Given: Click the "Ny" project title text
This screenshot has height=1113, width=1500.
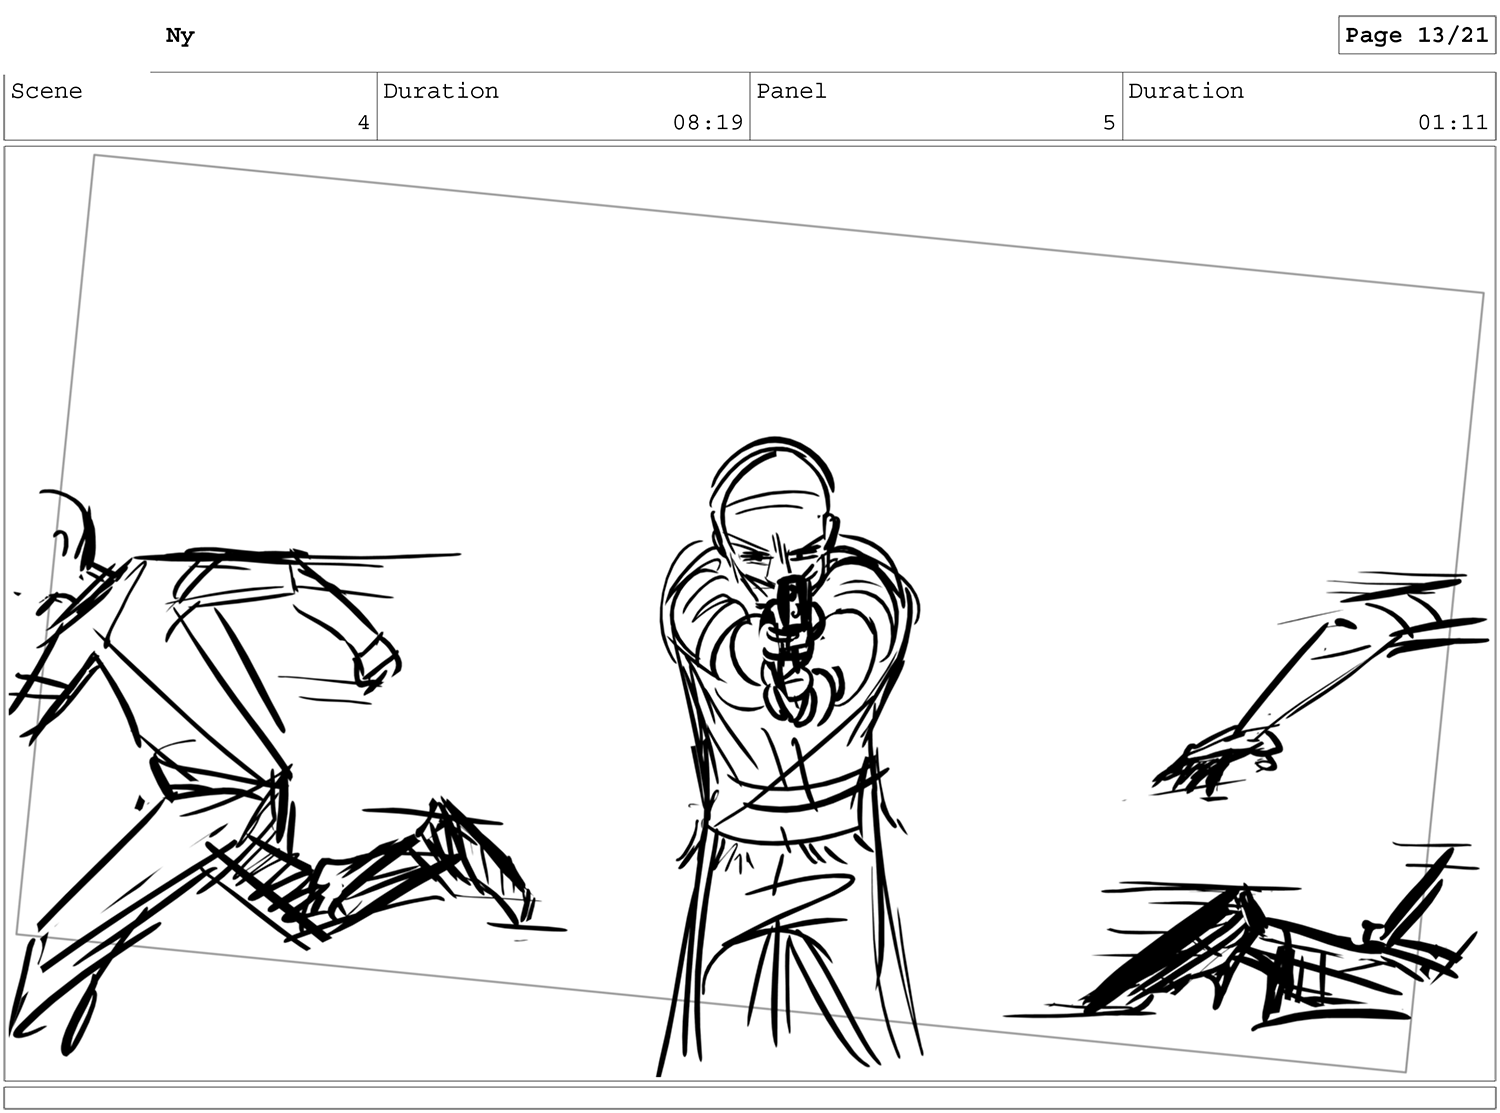Looking at the screenshot, I should click(180, 36).
